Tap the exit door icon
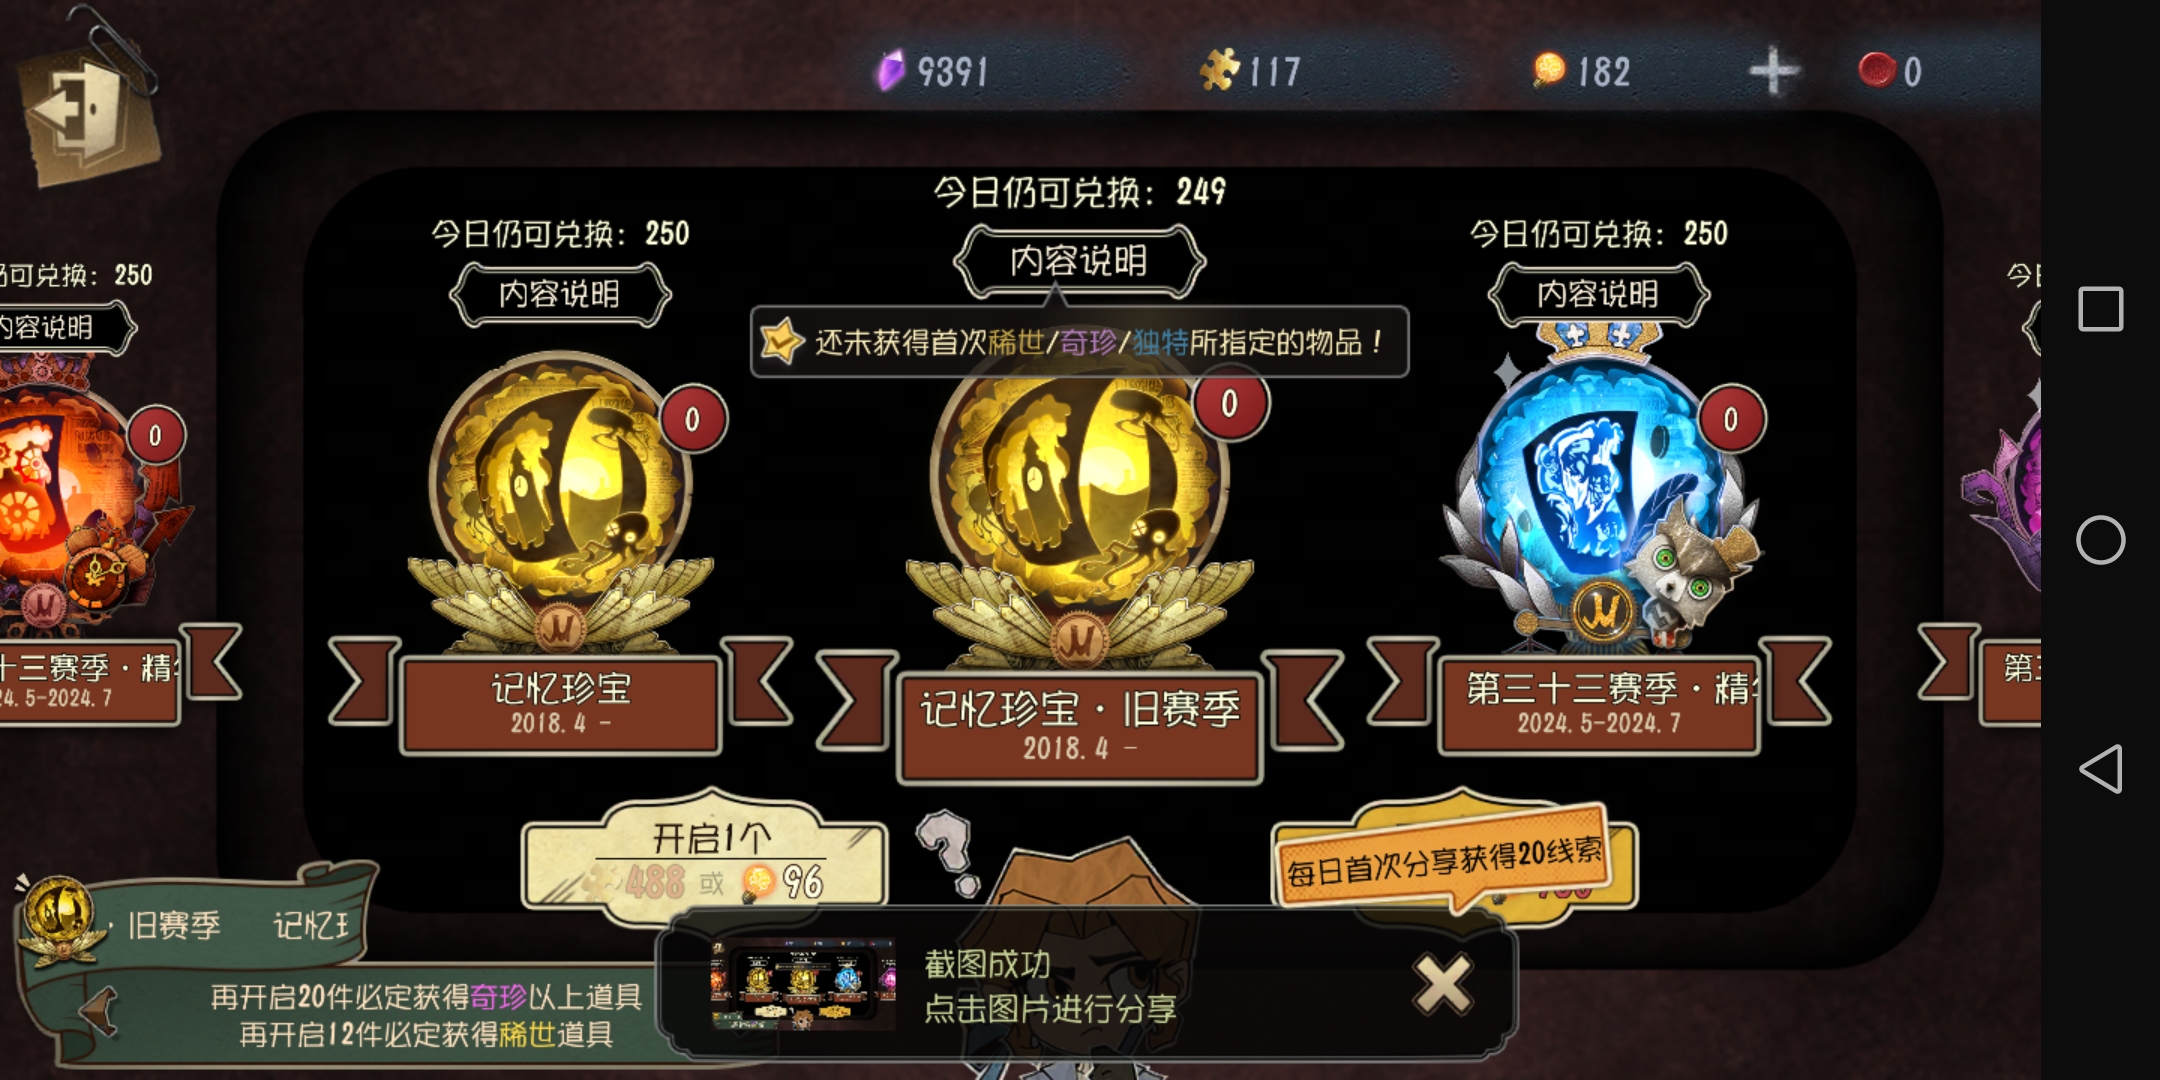Image resolution: width=2160 pixels, height=1080 pixels. 88,112
